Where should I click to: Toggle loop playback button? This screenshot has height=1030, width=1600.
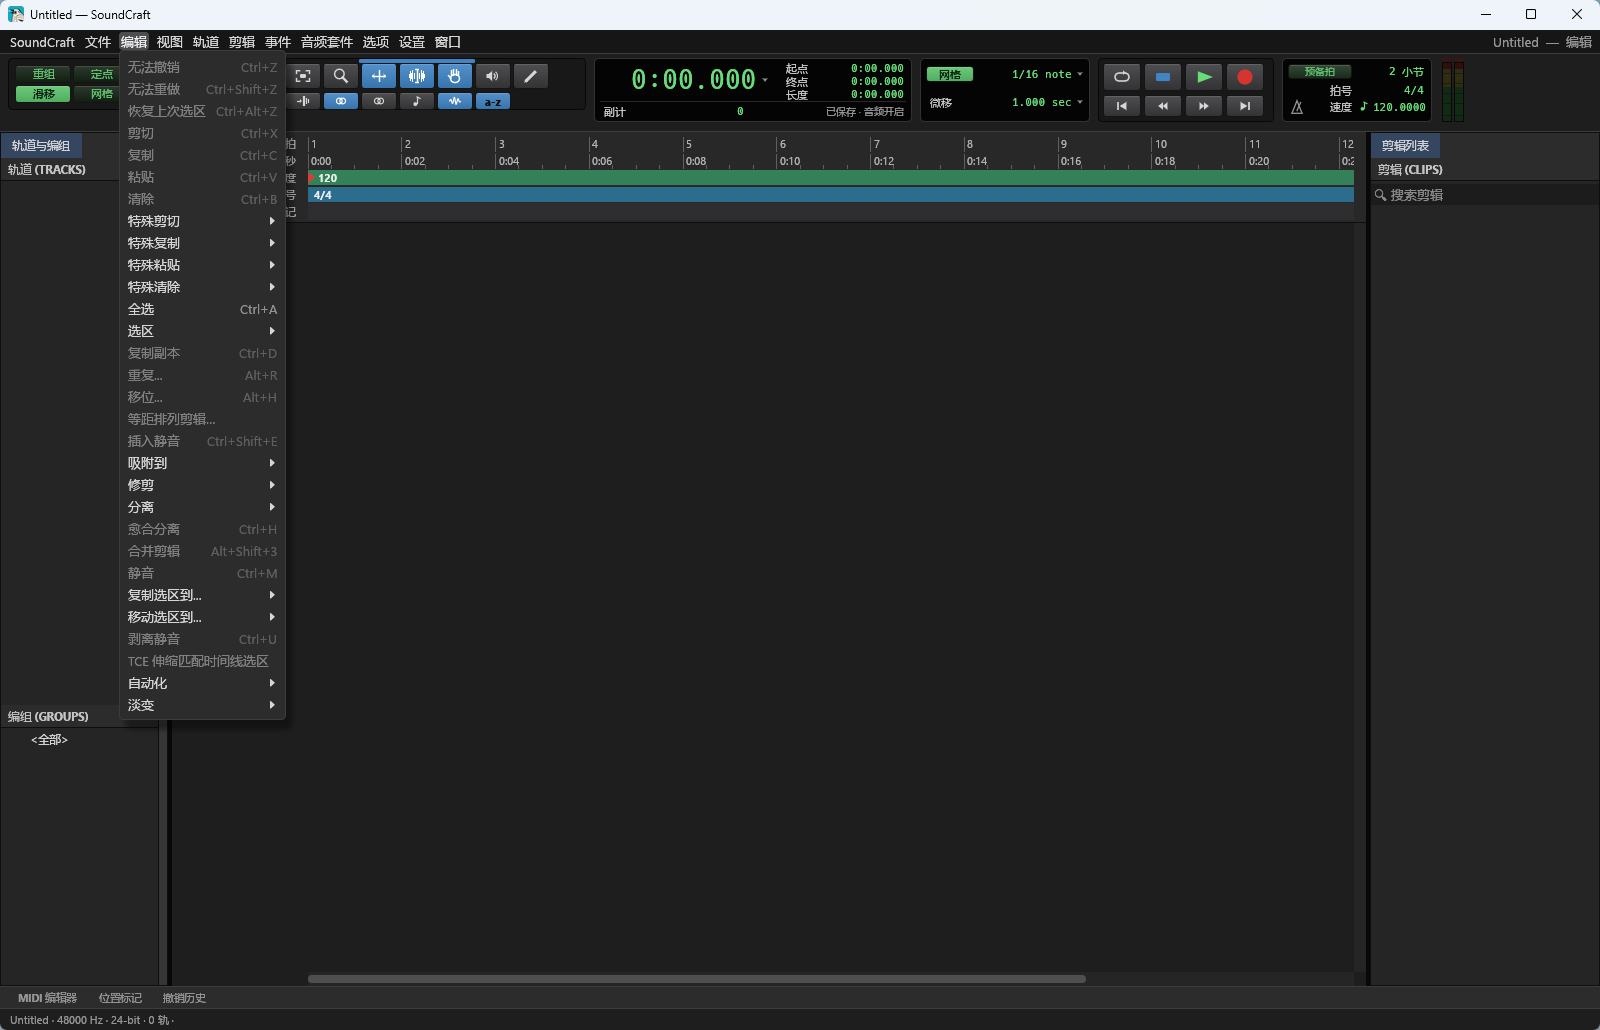pos(1122,77)
